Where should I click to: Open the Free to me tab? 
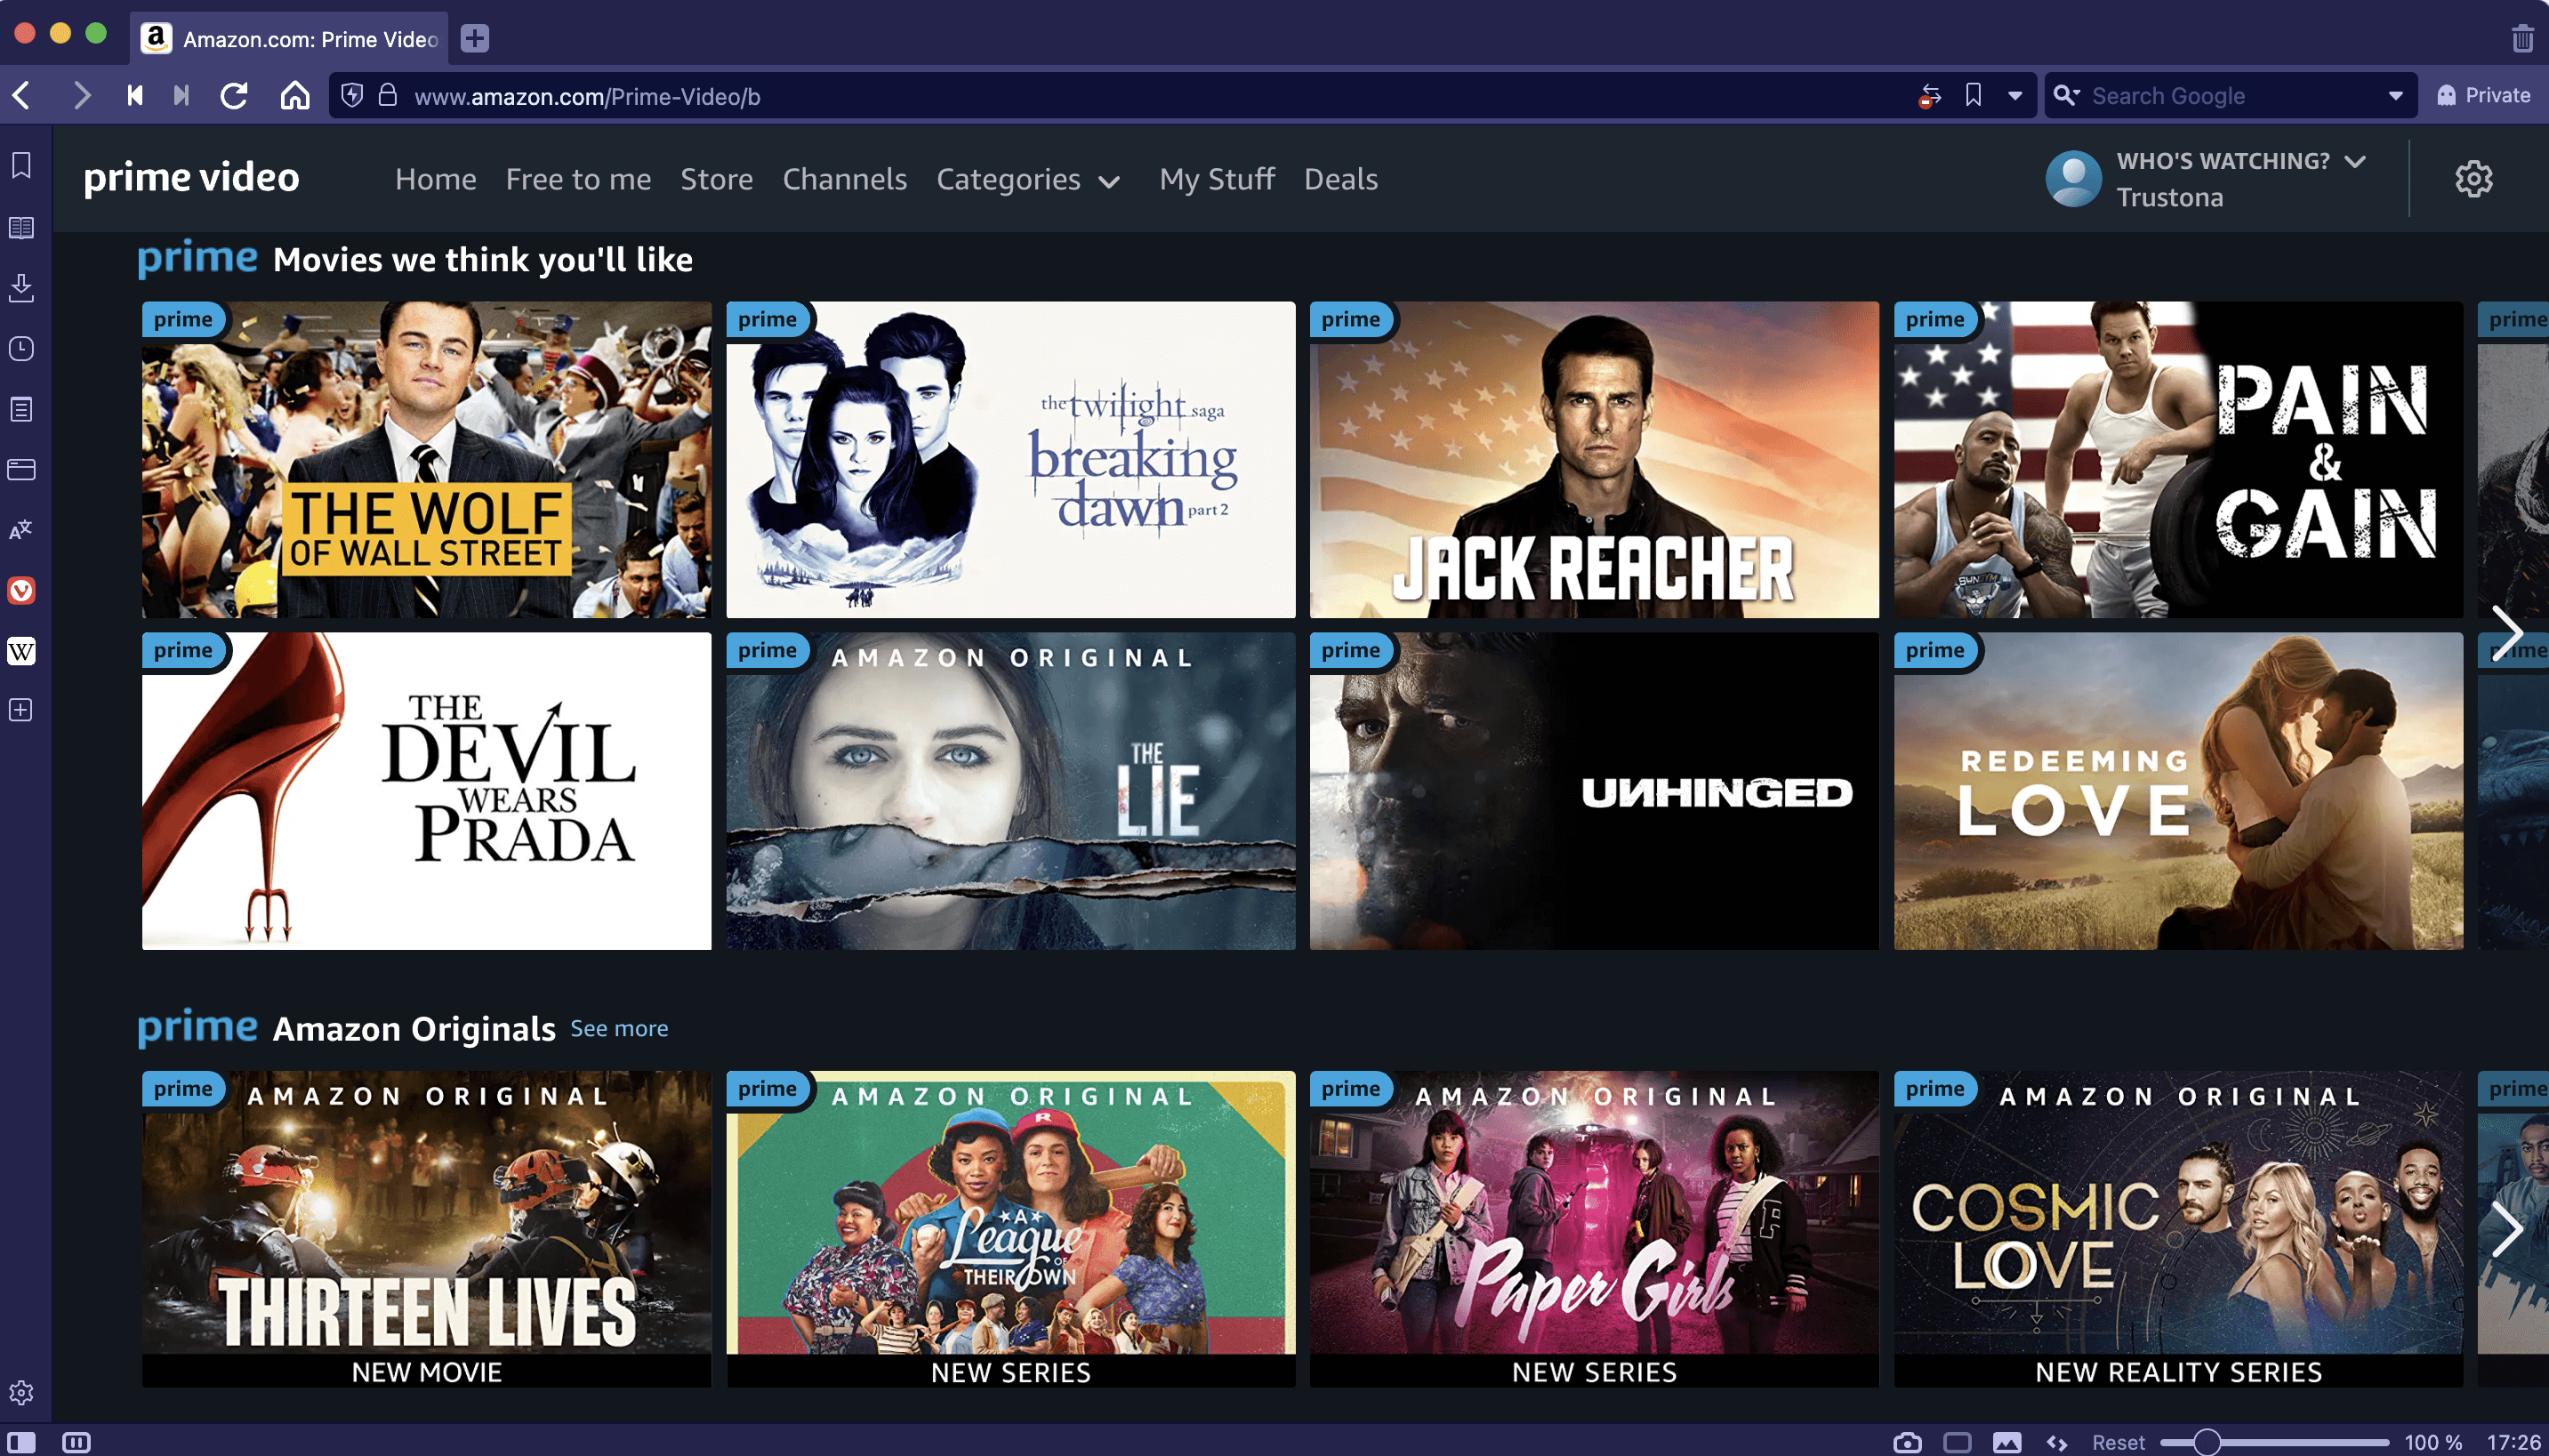(x=578, y=179)
